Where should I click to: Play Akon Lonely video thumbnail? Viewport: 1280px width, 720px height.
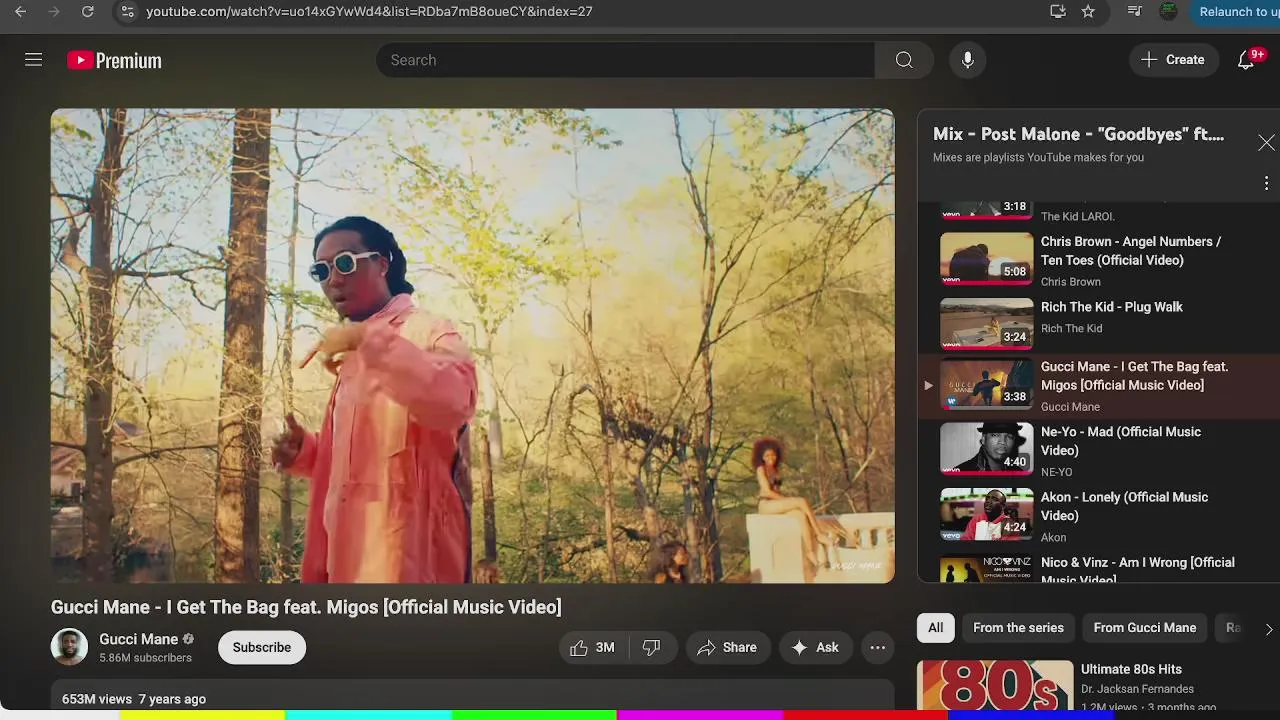point(986,514)
